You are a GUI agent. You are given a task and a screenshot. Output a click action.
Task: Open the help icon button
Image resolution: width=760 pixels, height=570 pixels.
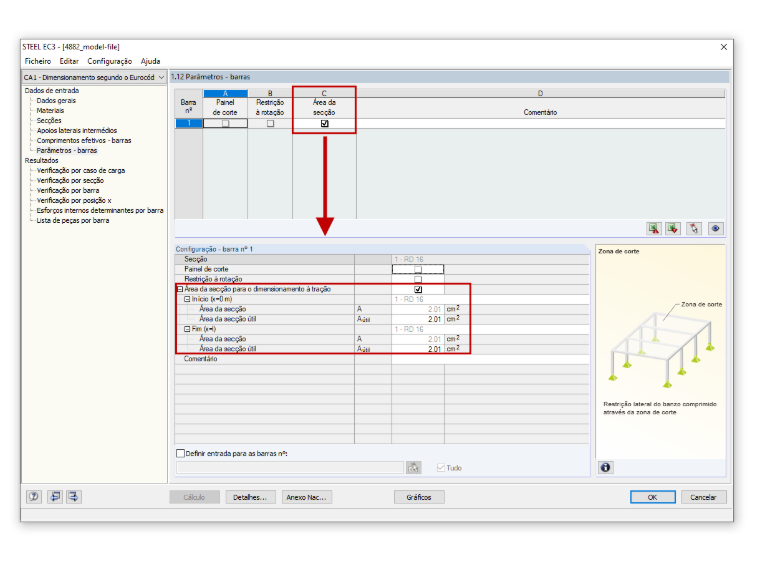[33, 496]
